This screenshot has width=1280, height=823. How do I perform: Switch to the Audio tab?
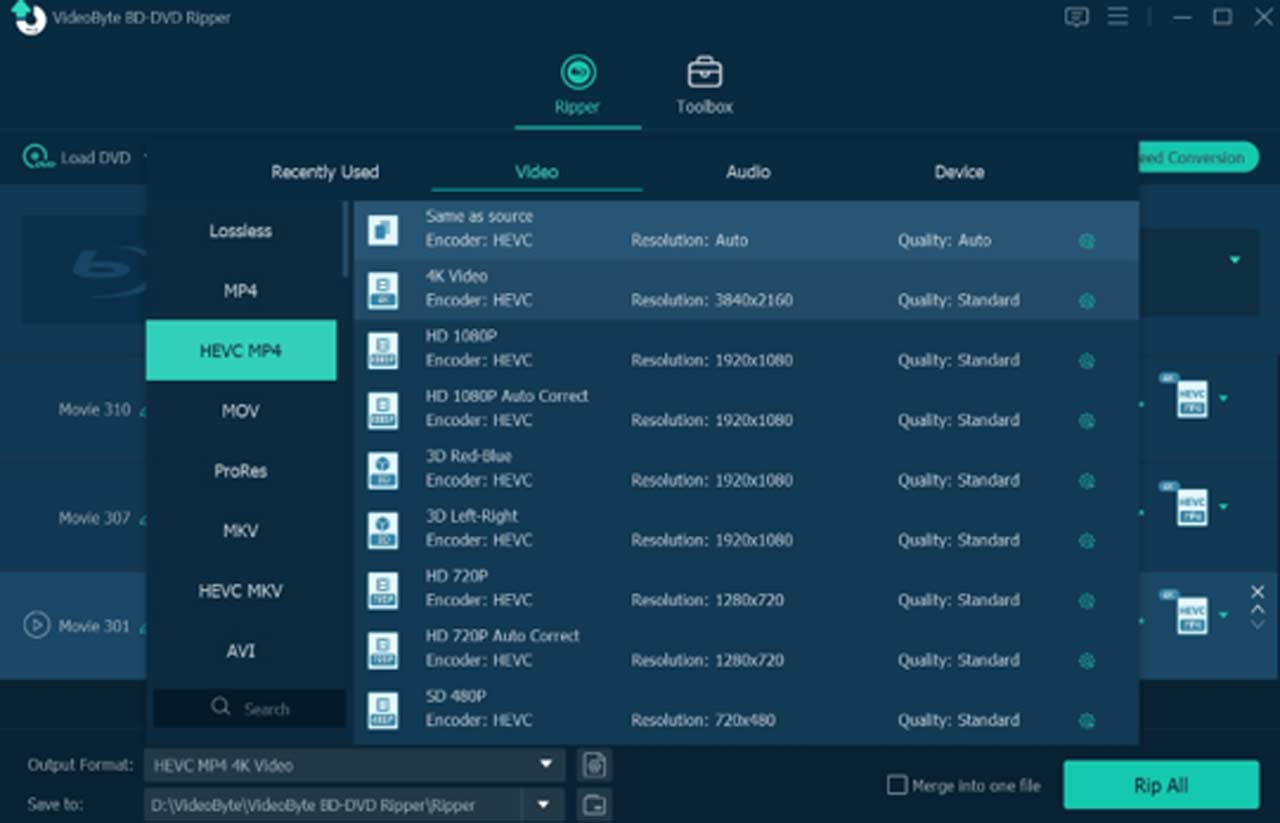click(x=747, y=172)
